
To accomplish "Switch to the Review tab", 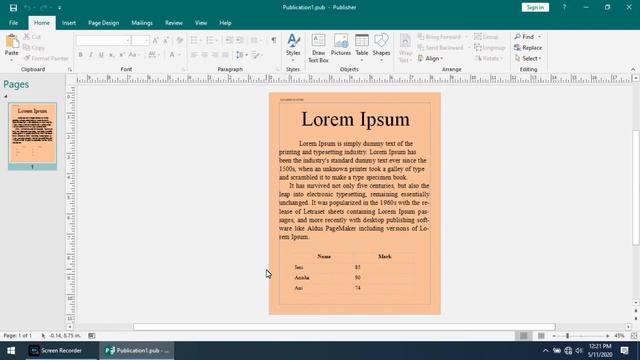I will coord(174,23).
